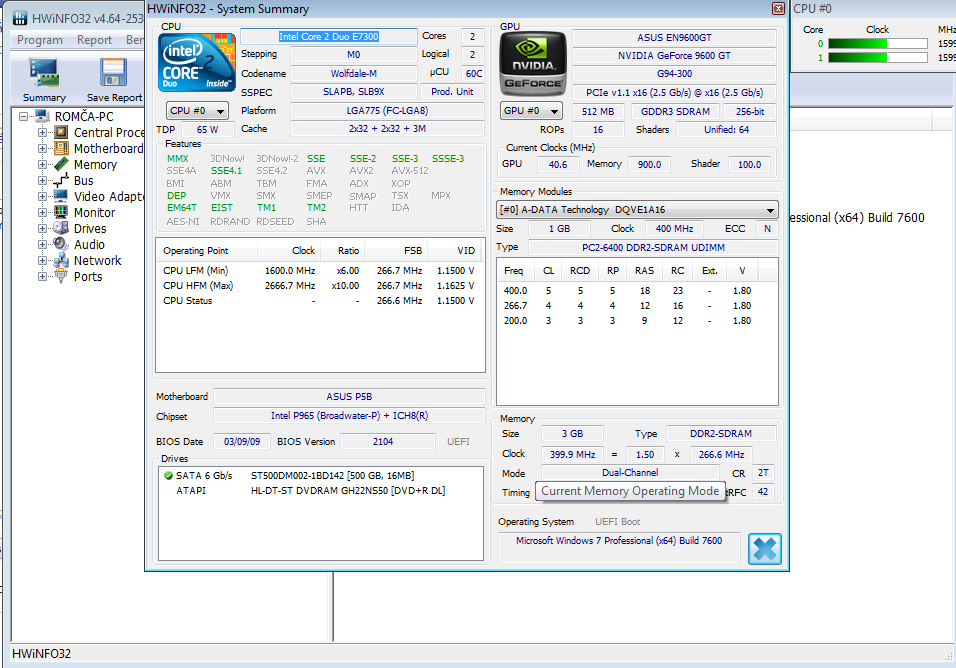956x668 pixels.
Task: Click the Dual-Channel mode field
Action: (630, 473)
